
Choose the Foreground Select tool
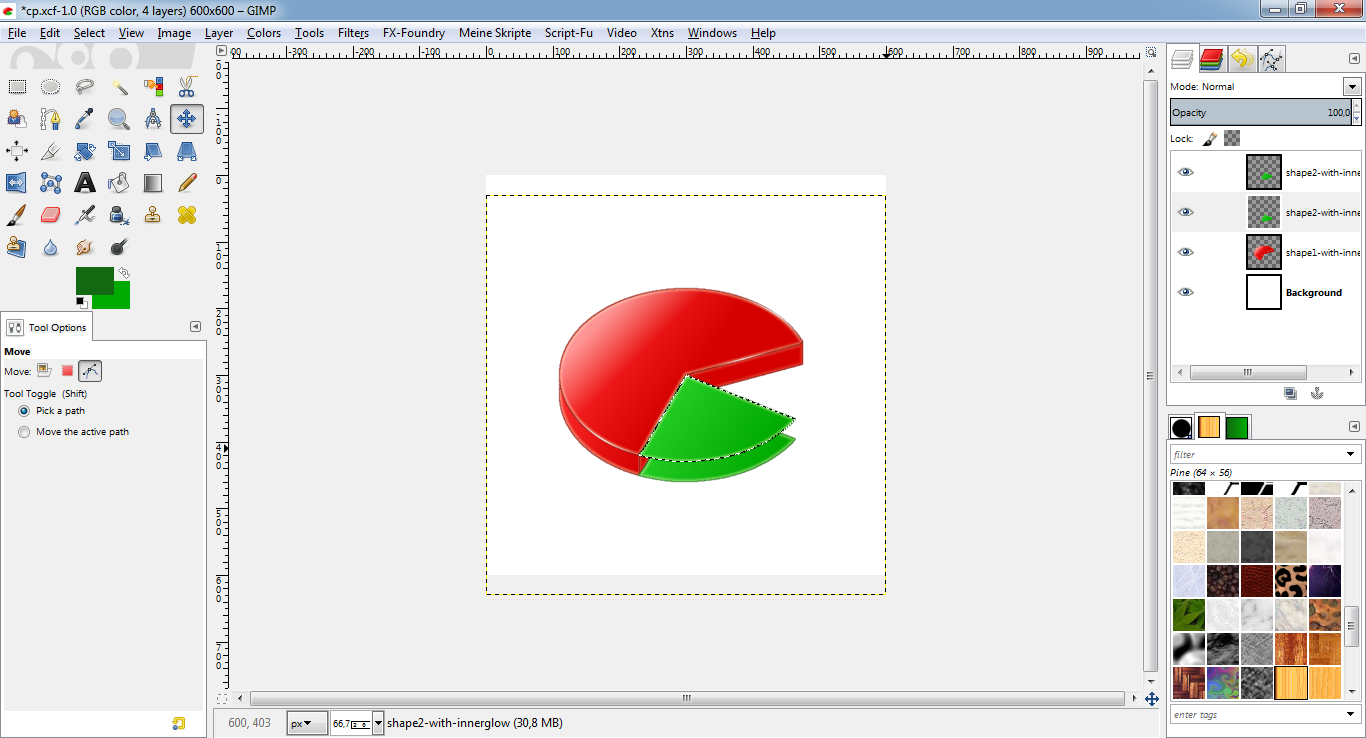pyautogui.click(x=17, y=119)
